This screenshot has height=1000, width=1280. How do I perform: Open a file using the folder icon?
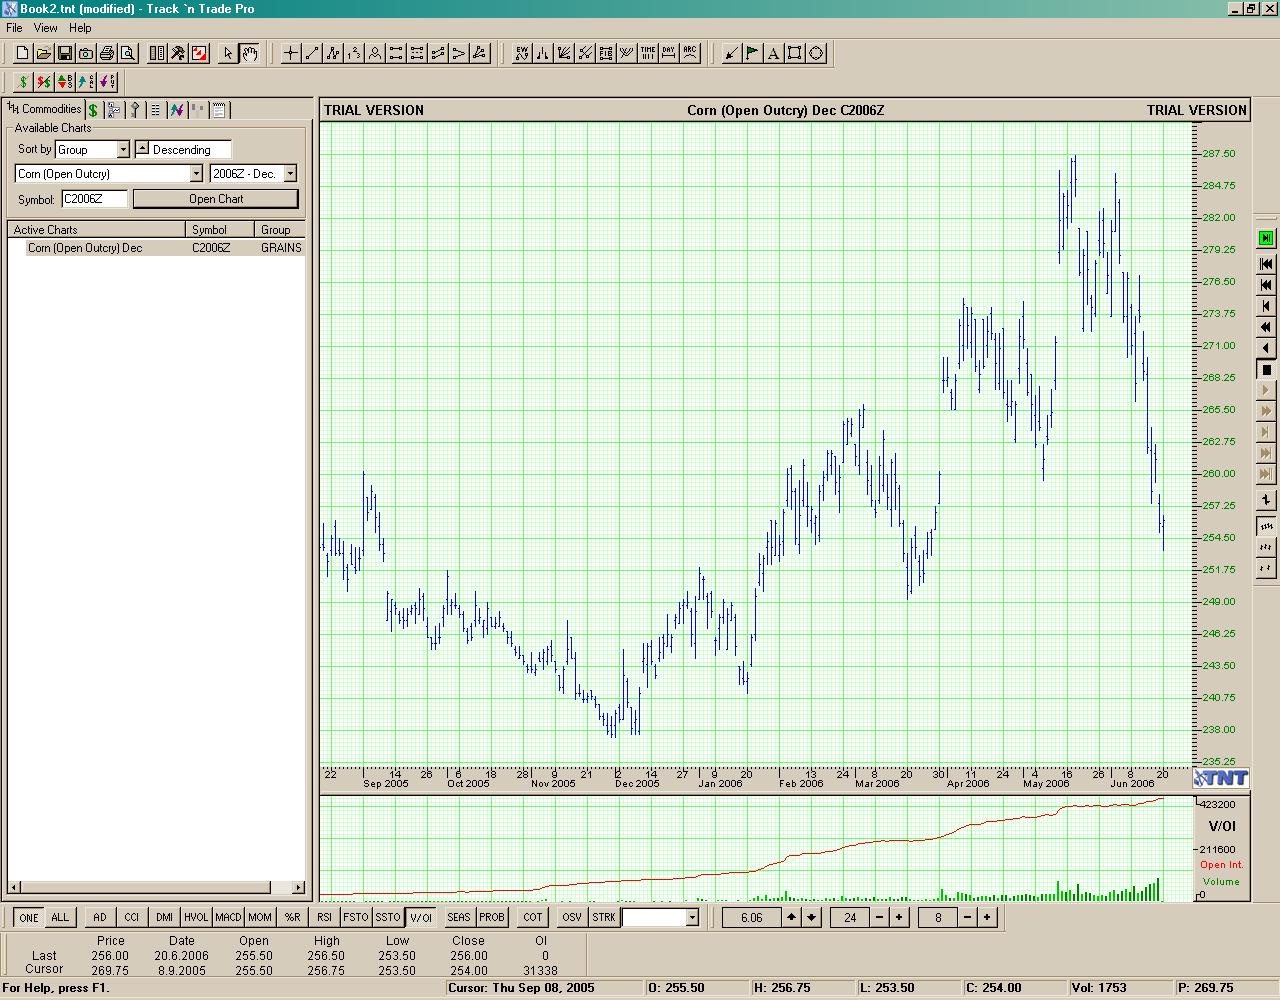(43, 53)
